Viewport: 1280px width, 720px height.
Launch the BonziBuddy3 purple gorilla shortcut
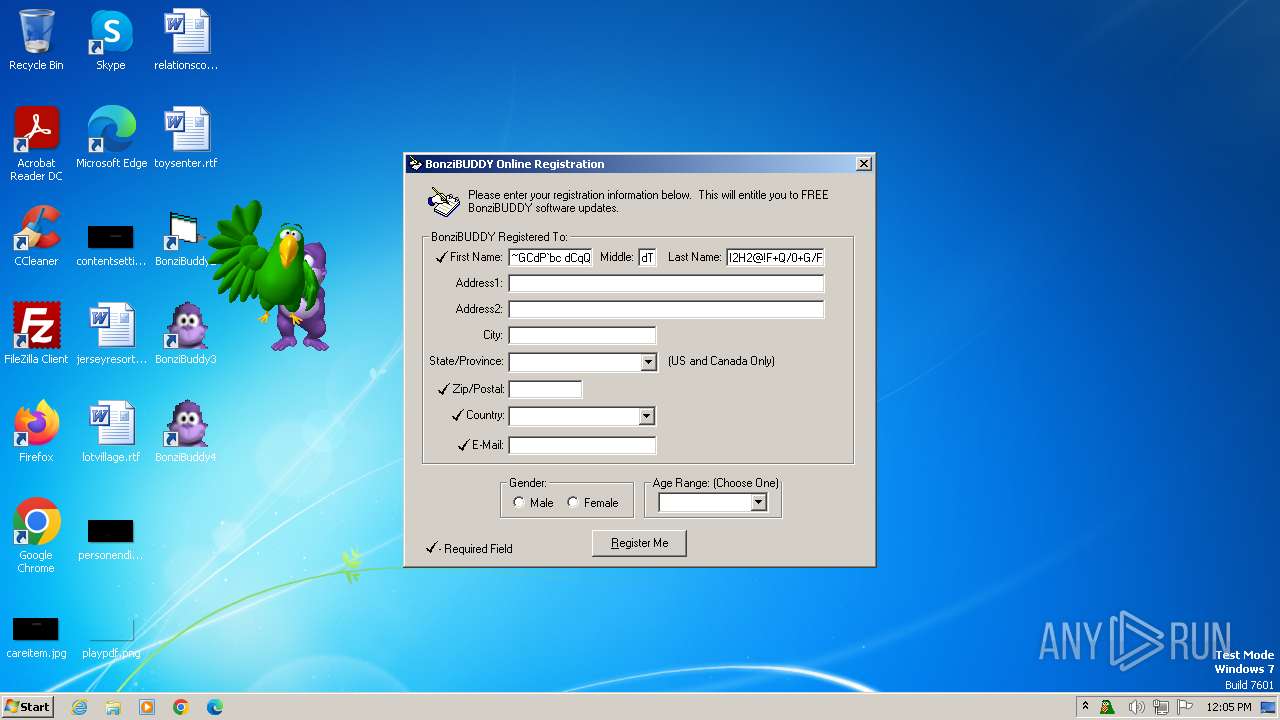[186, 333]
